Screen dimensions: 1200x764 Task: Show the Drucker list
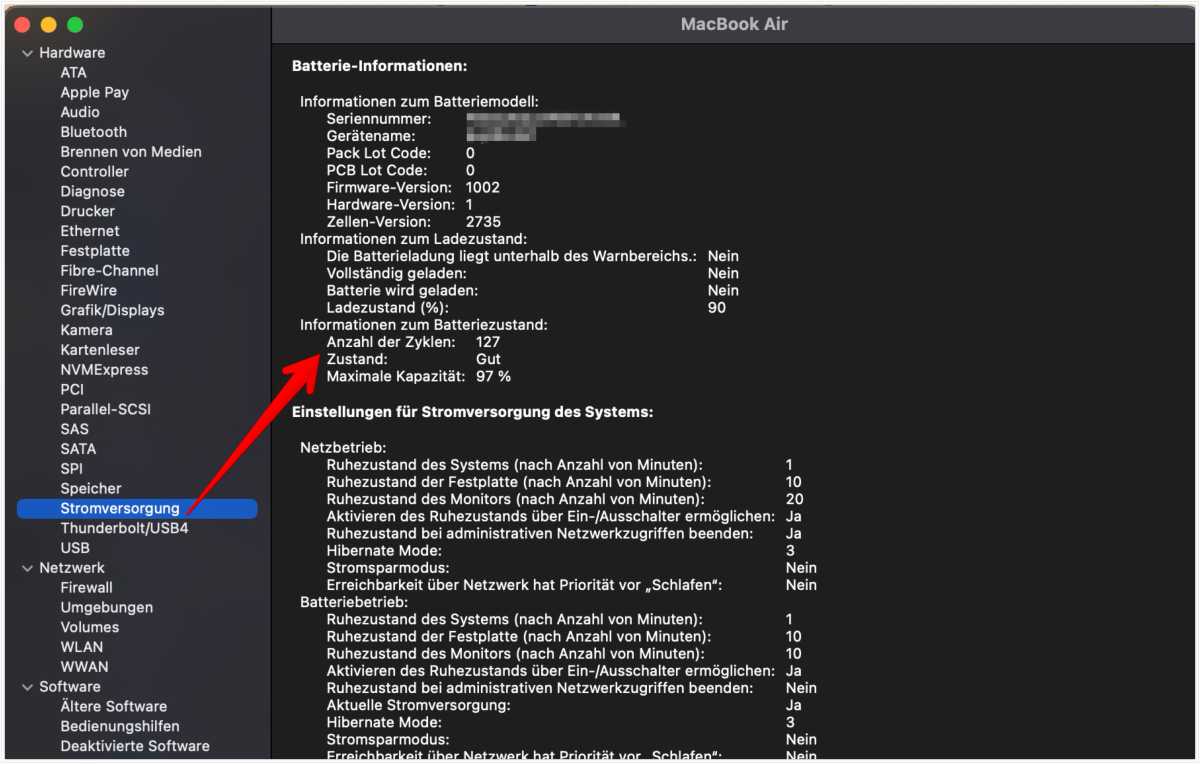(88, 211)
